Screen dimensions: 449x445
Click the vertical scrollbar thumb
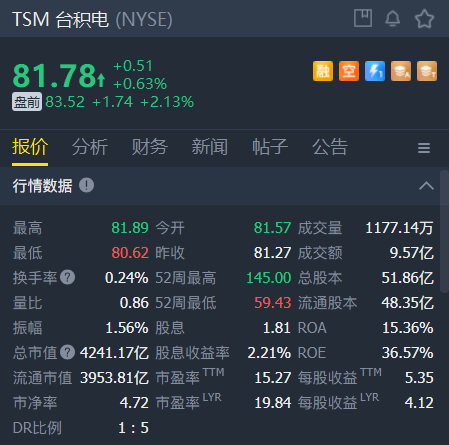pyautogui.click(x=444, y=232)
